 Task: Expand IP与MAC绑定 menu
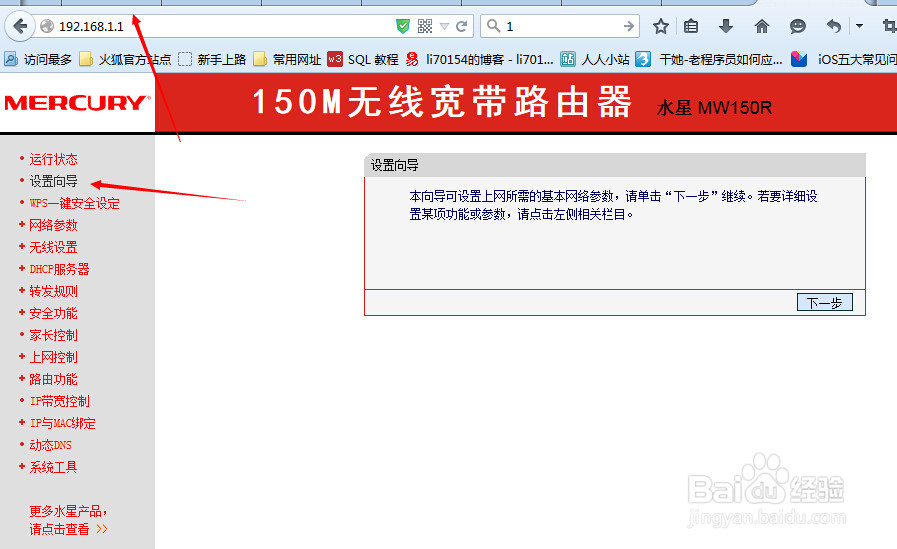click(62, 423)
